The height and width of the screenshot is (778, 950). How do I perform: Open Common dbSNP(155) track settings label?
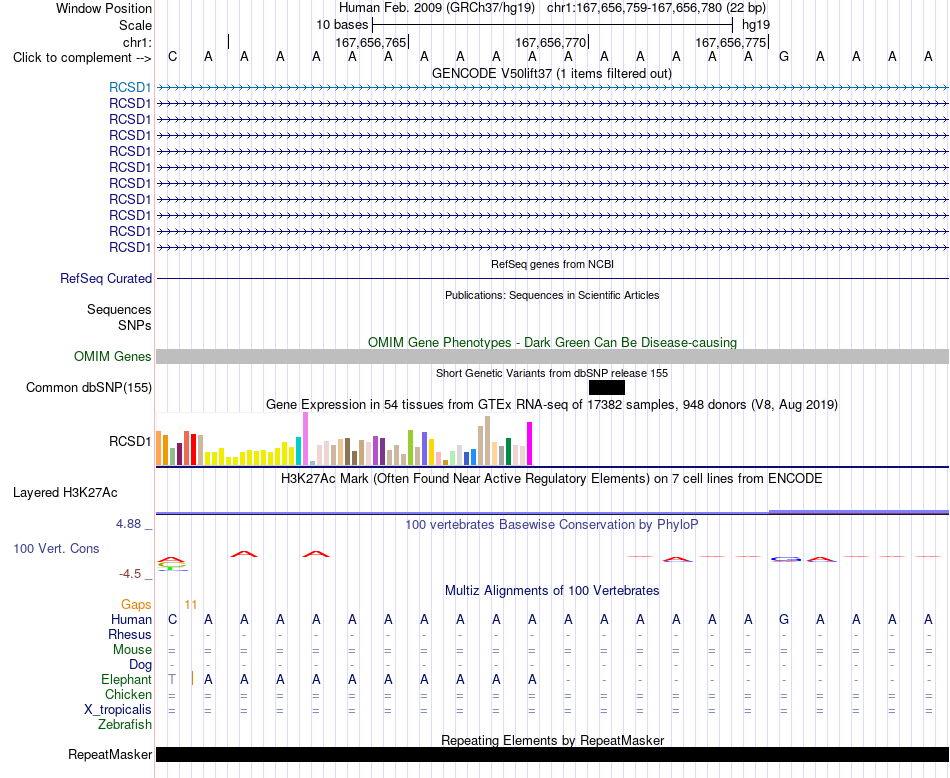pos(88,388)
